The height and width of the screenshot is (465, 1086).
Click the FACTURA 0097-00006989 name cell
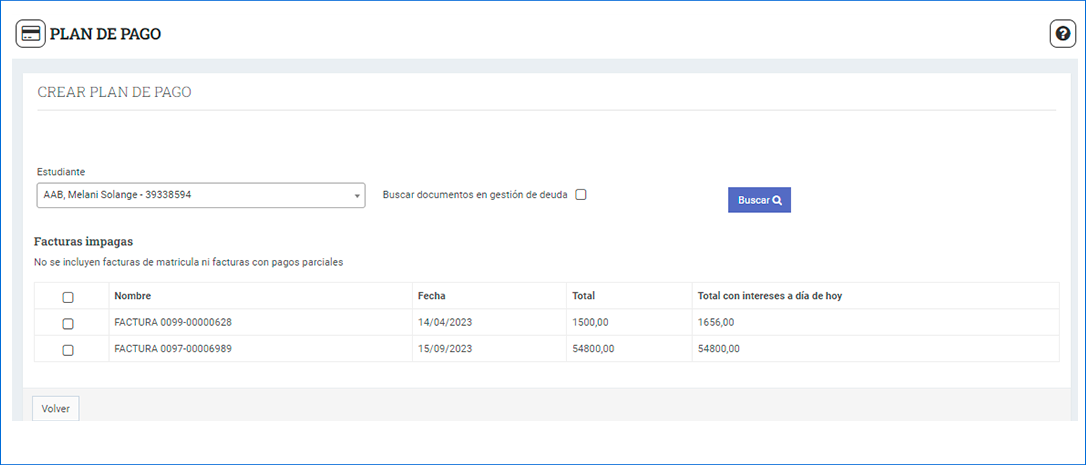pyautogui.click(x=179, y=349)
